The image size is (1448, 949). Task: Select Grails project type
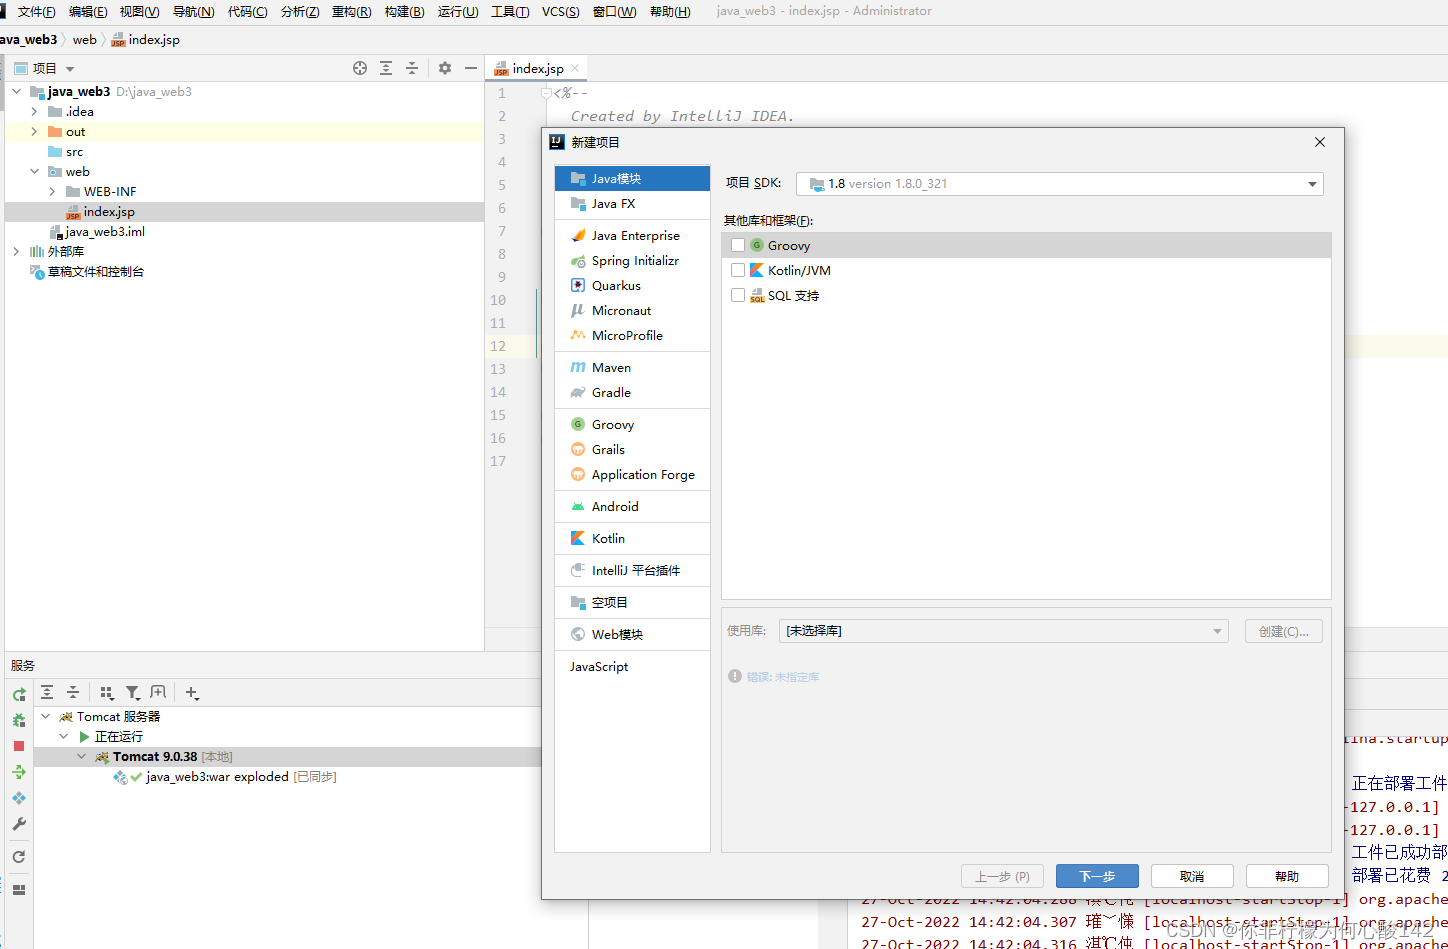[x=632, y=450]
